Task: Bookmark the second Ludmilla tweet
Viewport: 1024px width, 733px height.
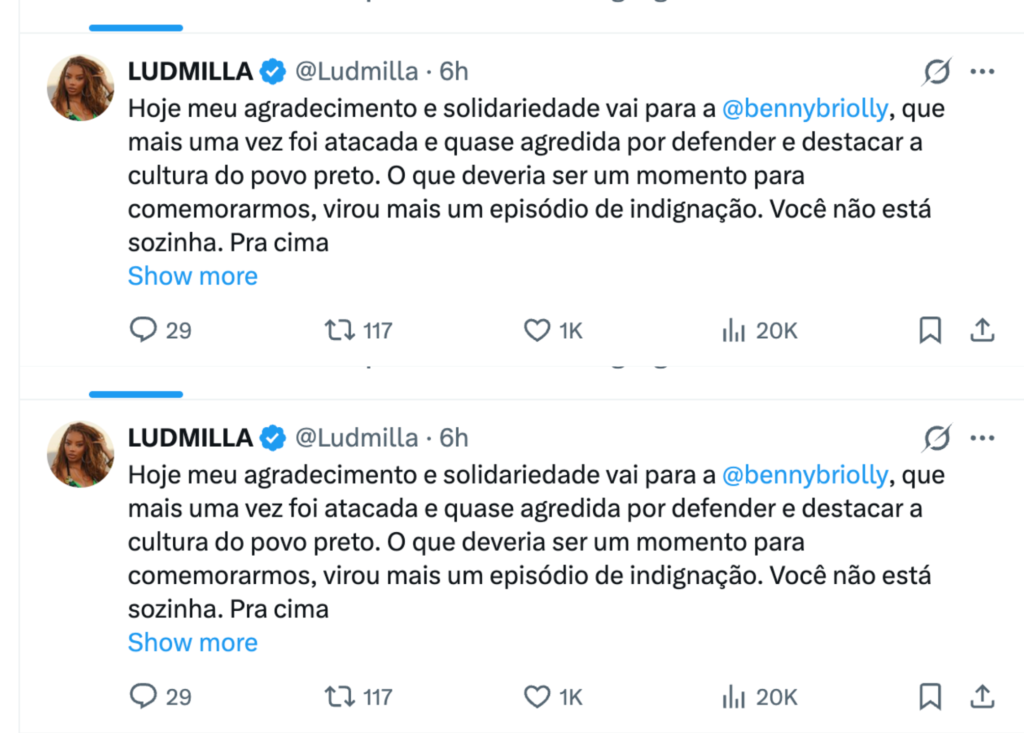Action: click(x=930, y=696)
